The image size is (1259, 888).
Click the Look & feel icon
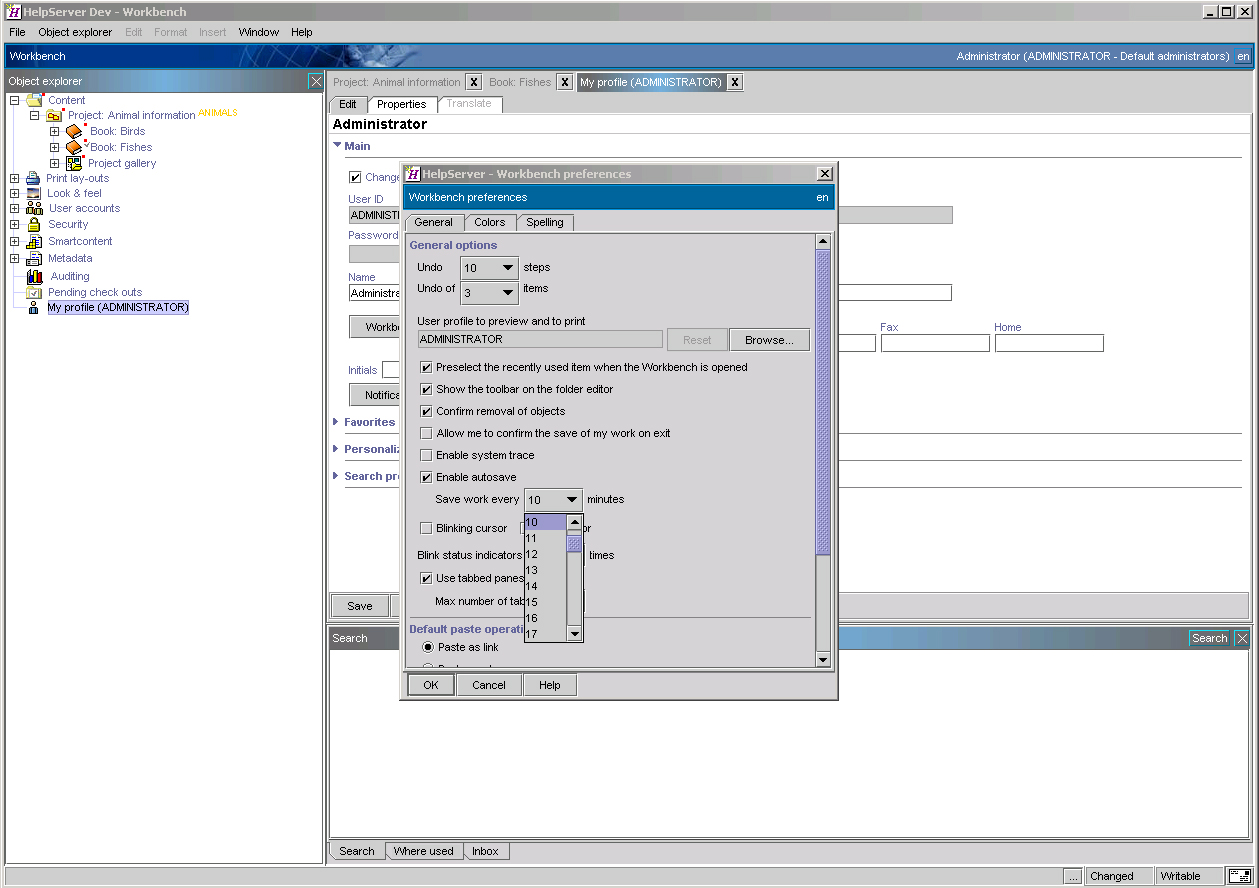34,193
